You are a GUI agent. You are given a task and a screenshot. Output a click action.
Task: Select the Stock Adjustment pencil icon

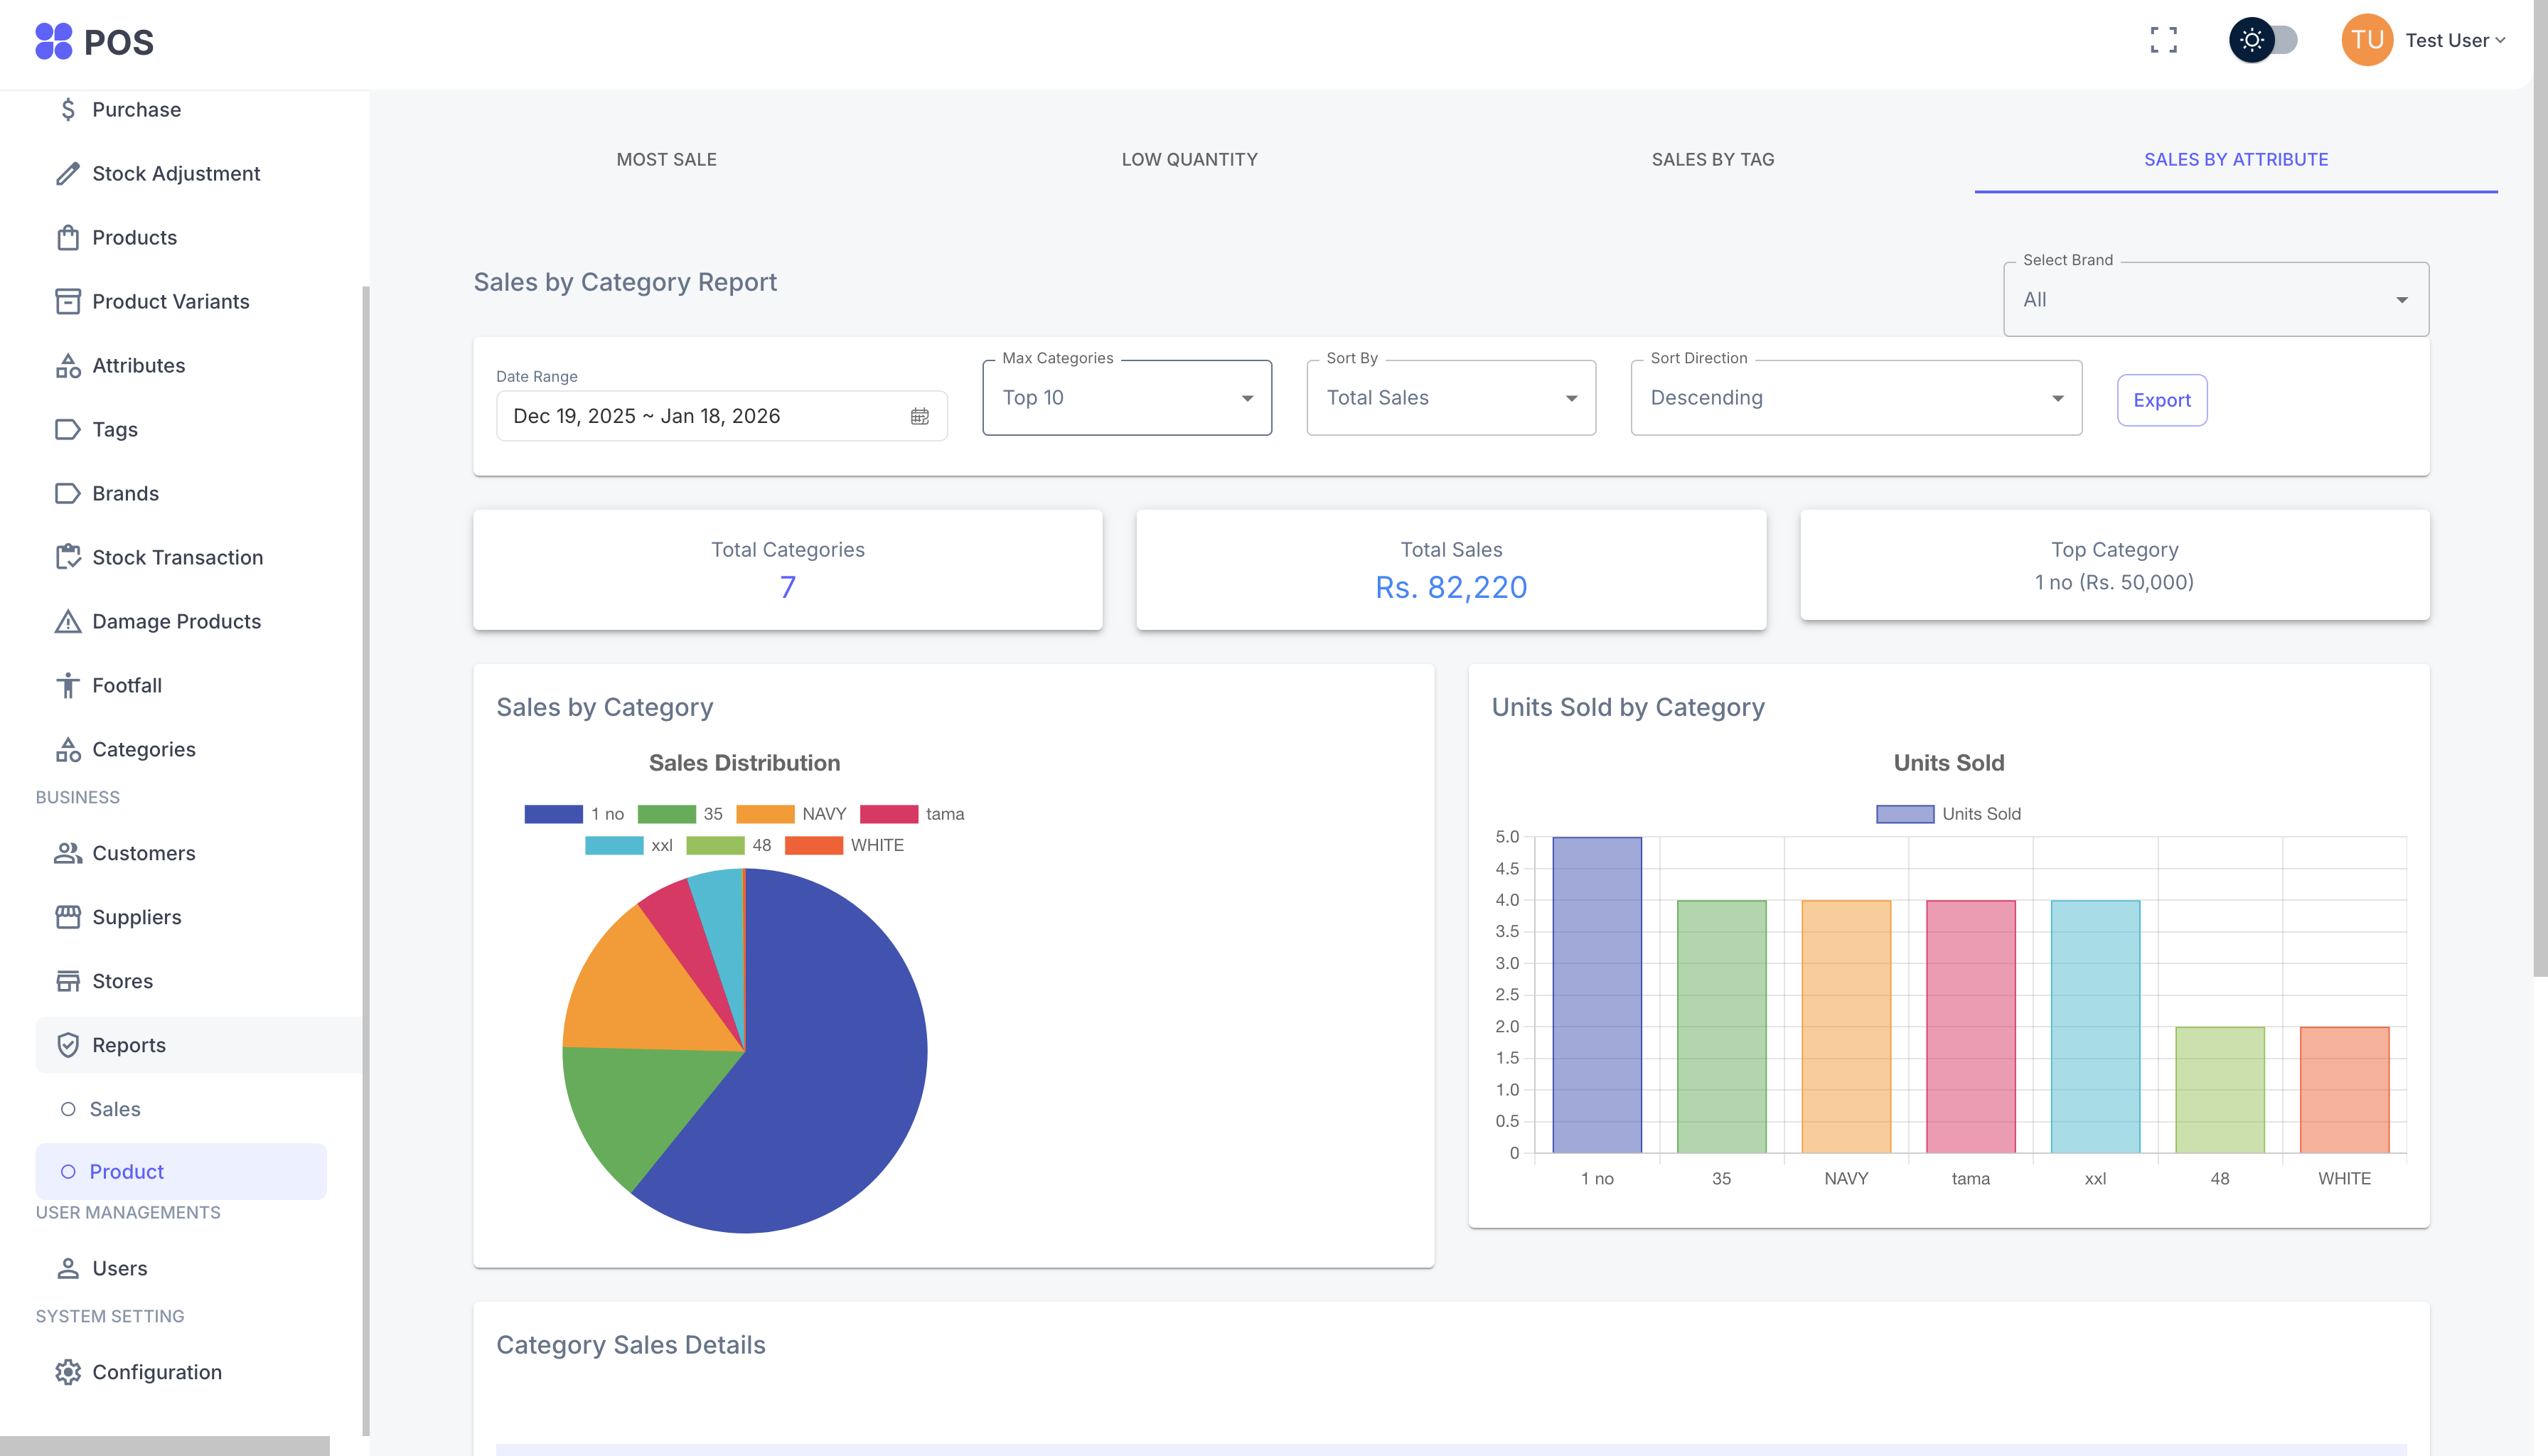click(67, 173)
